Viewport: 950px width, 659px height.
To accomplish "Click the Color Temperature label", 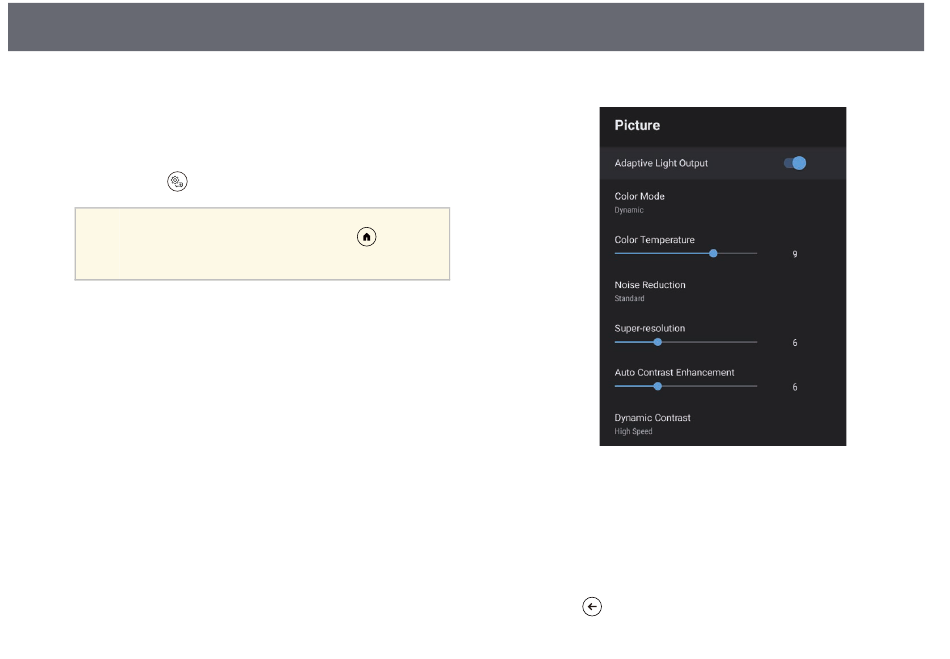I will pyautogui.click(x=654, y=240).
